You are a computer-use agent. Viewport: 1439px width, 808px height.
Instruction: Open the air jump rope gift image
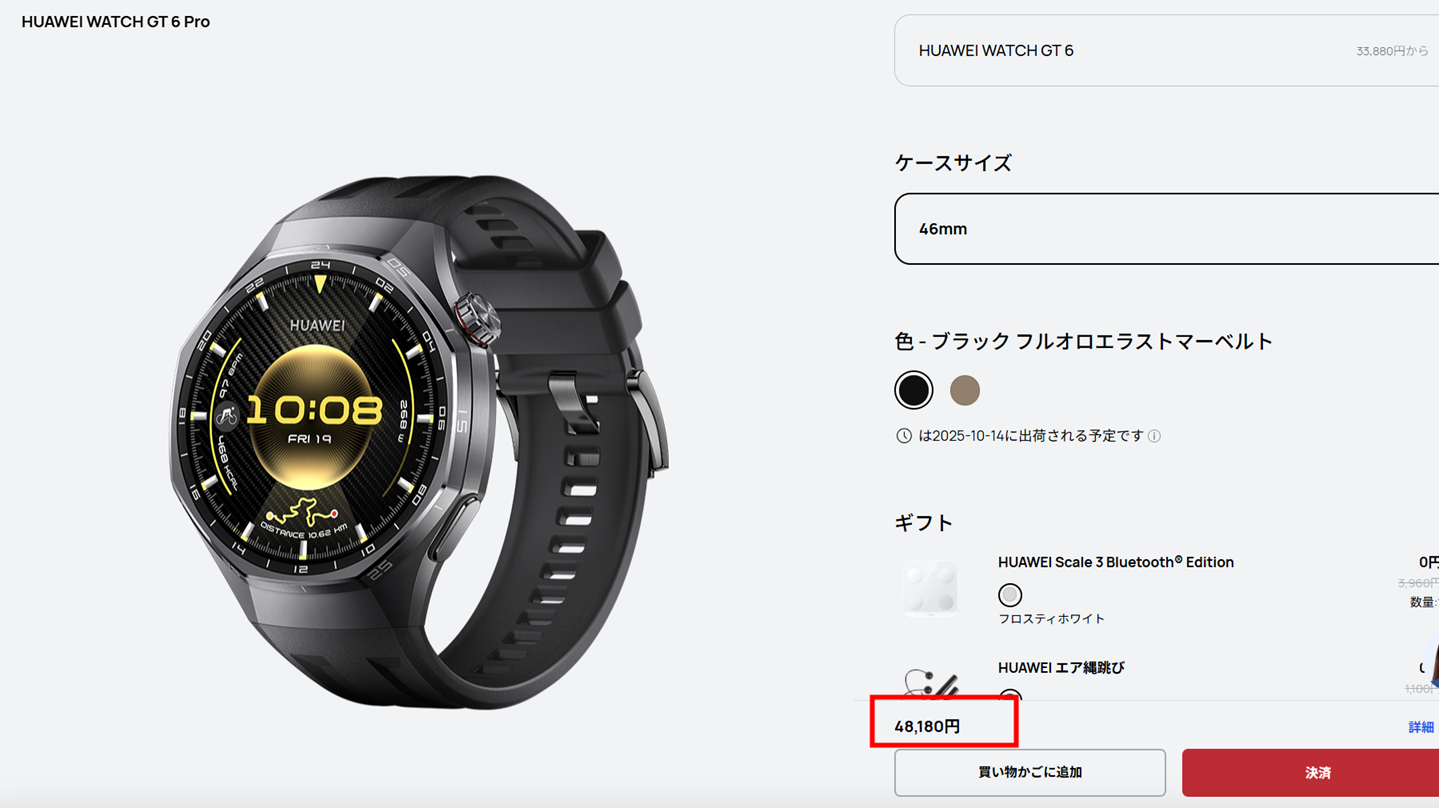point(930,682)
